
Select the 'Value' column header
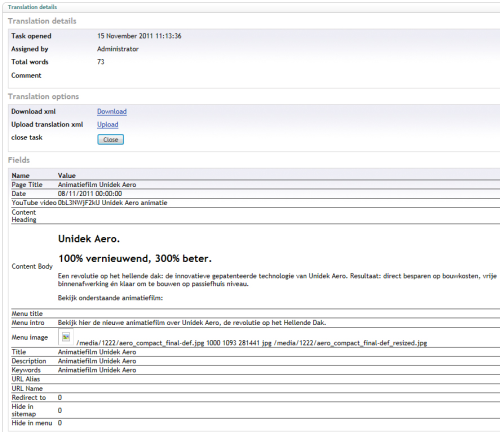pos(67,176)
